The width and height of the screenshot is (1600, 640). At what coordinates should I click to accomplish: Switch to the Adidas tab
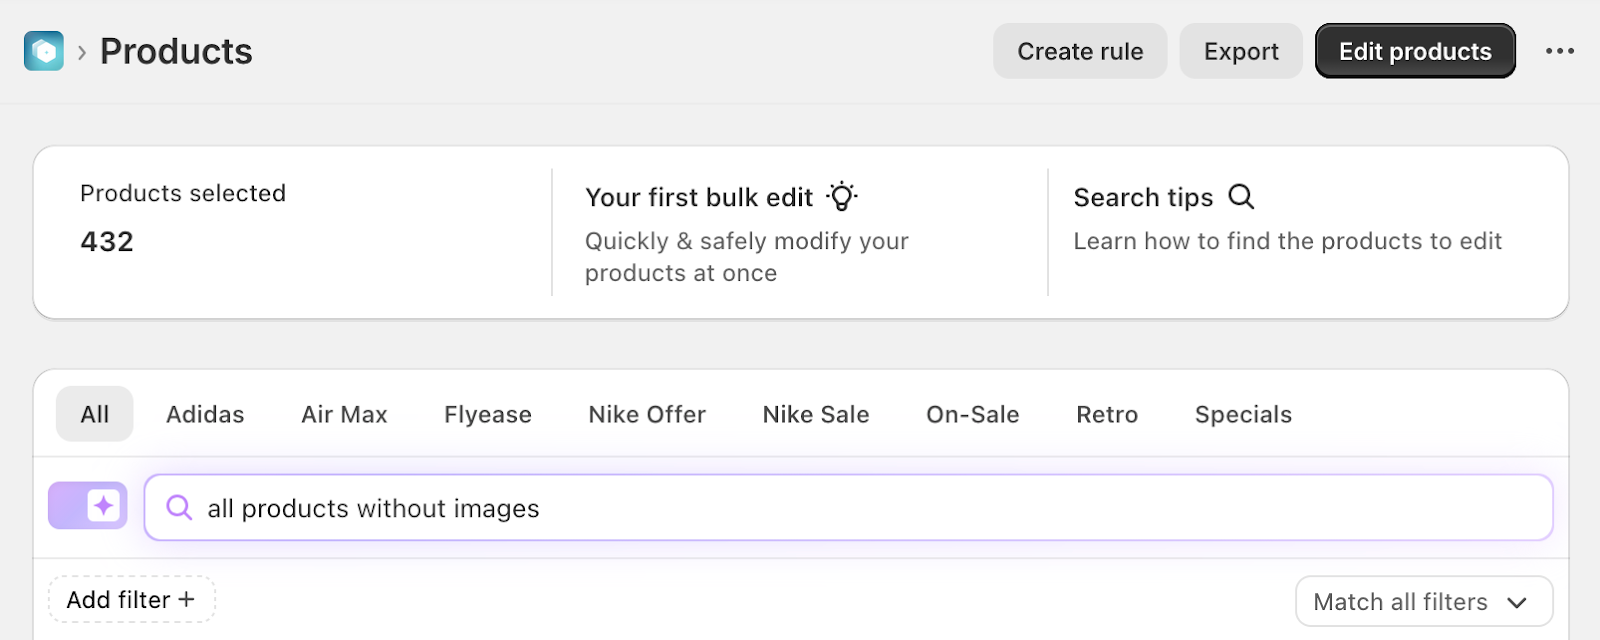click(205, 414)
